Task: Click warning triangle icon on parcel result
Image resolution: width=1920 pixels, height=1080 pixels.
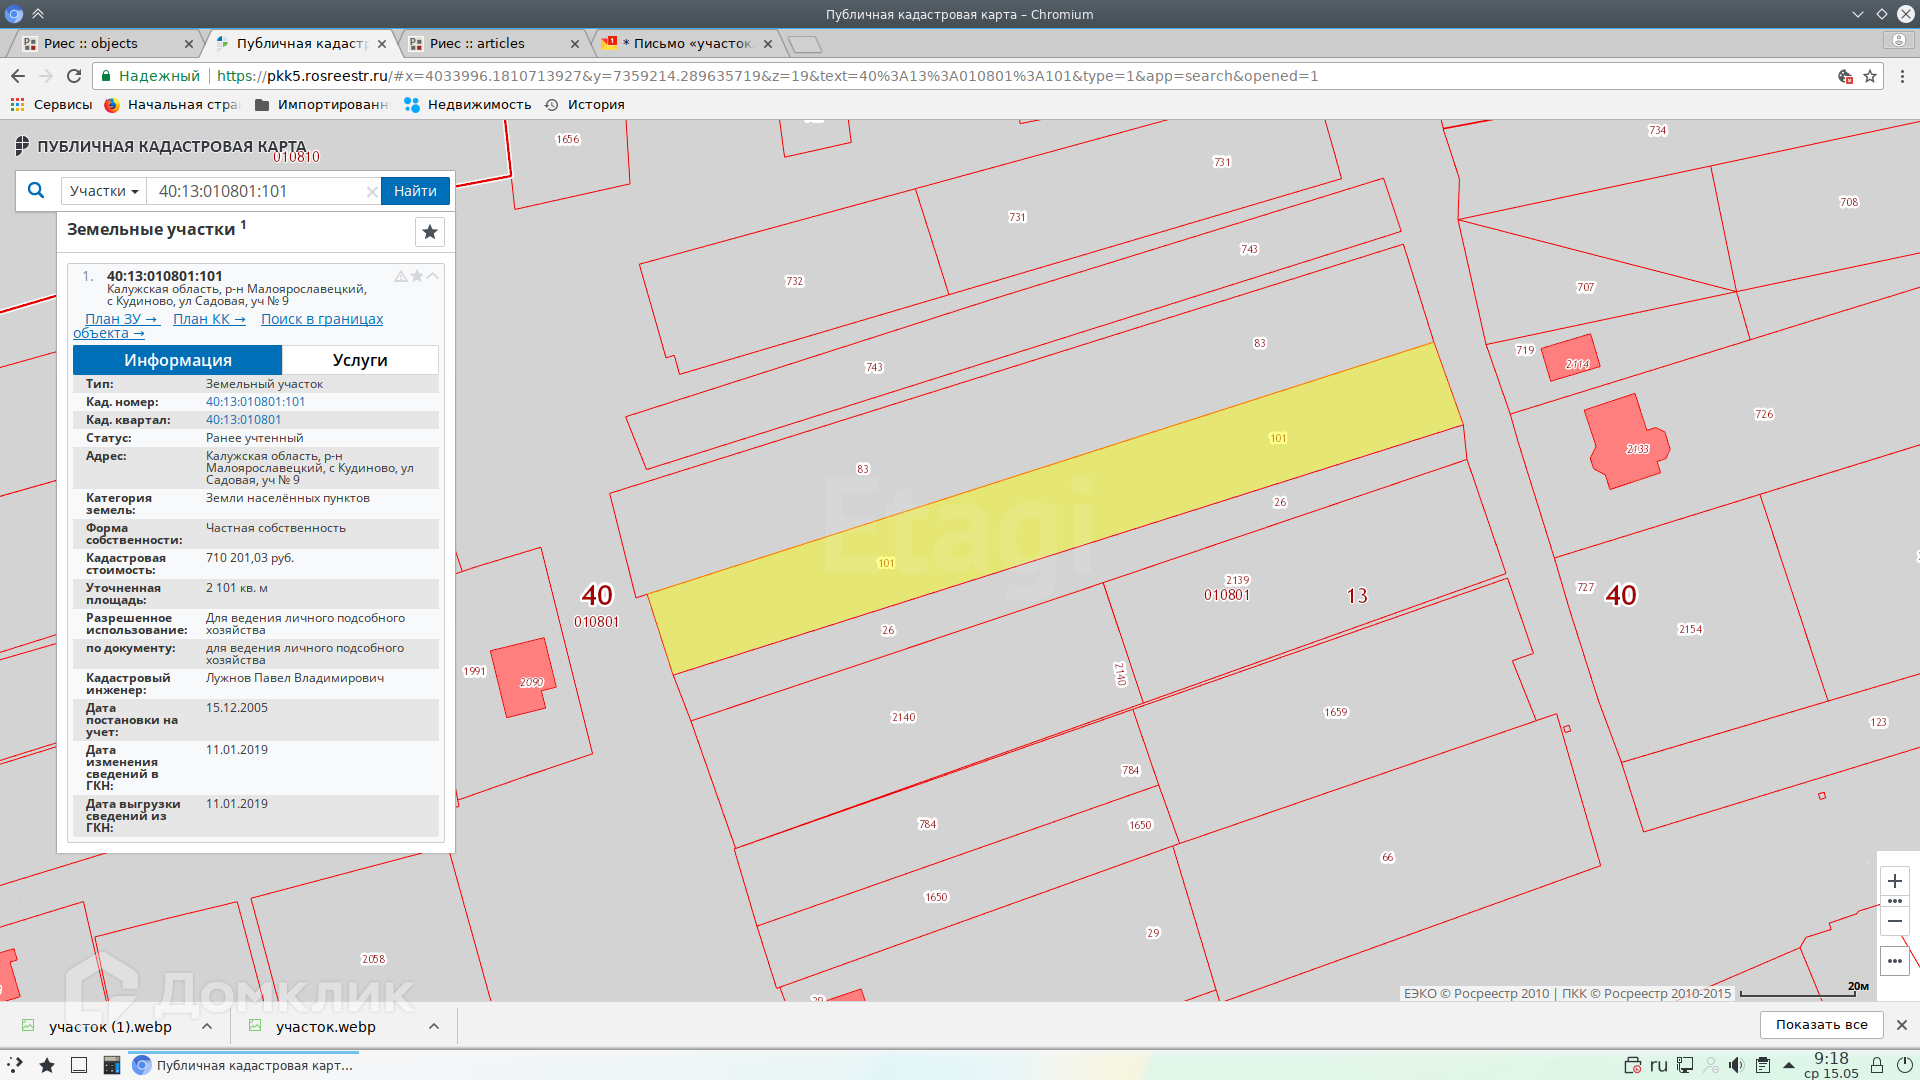Action: coord(401,276)
